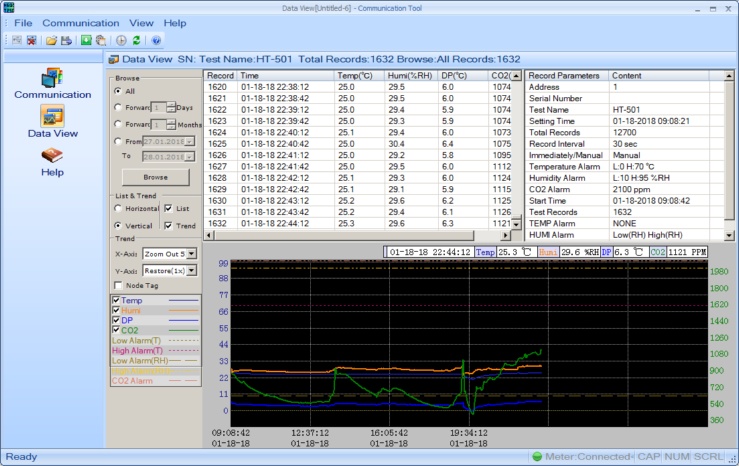Open a file with the yellow folder icon
This screenshot has height=466, width=739.
[51, 41]
